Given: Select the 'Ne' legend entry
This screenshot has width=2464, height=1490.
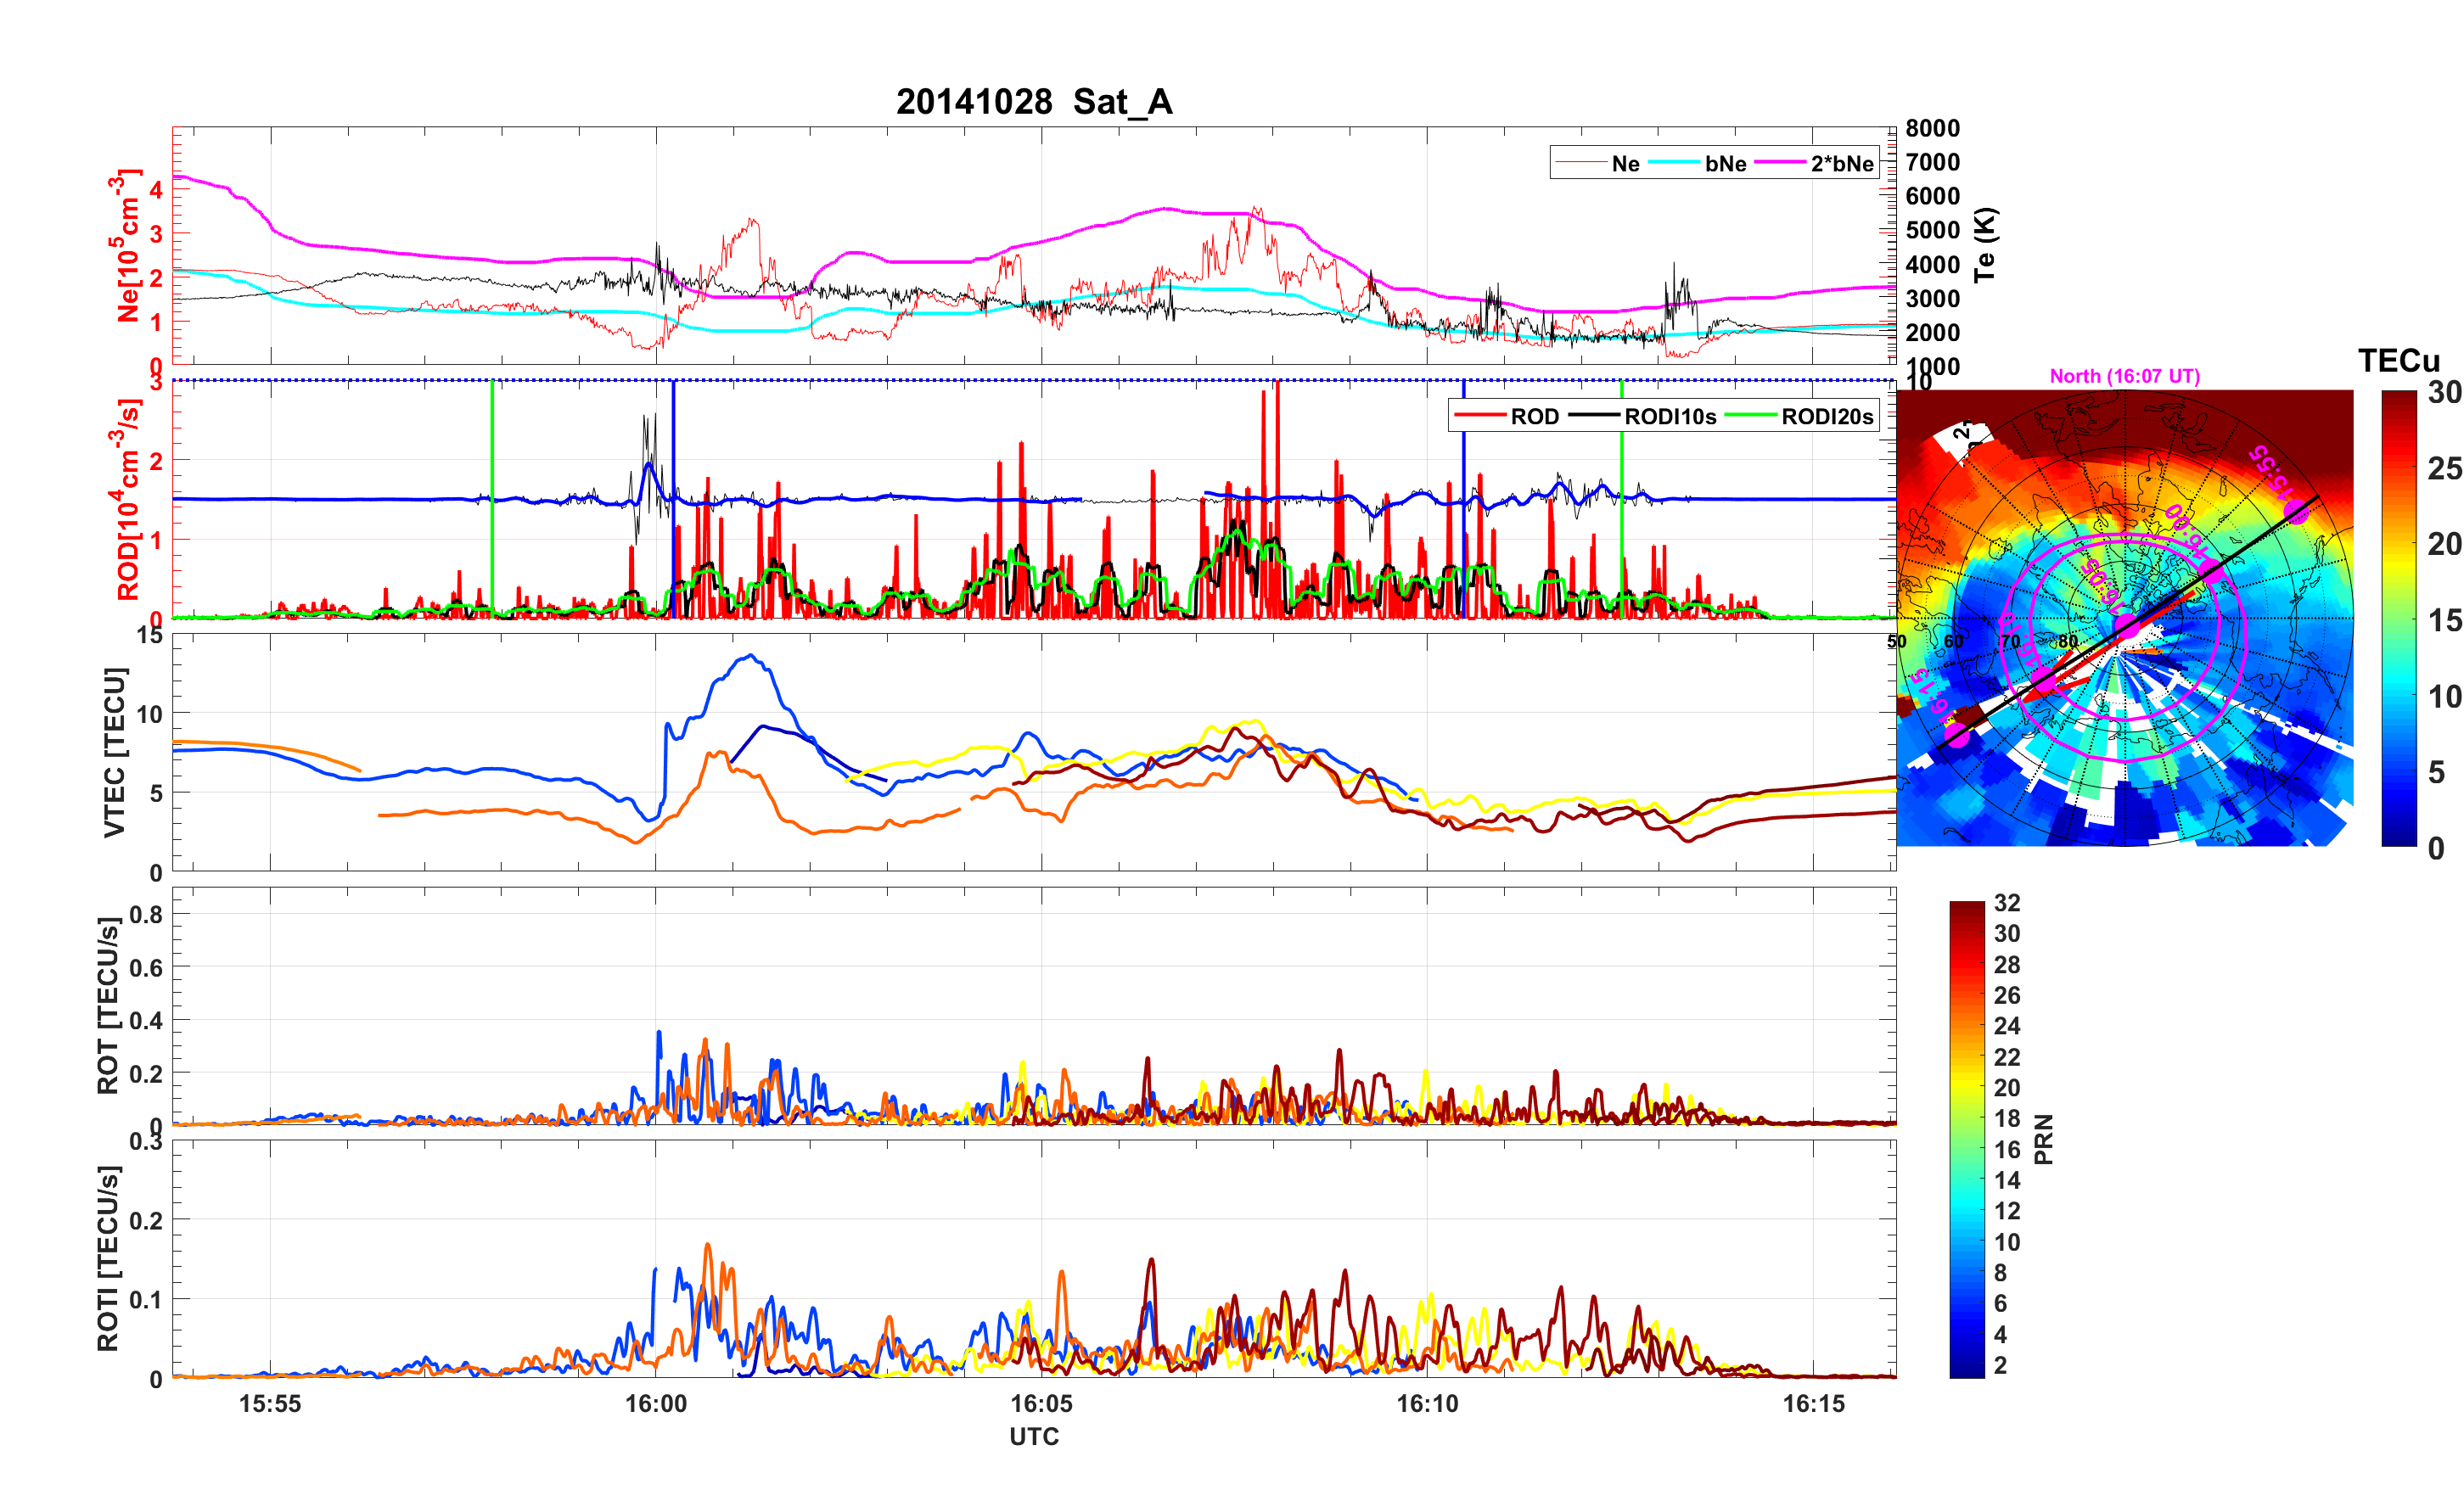Looking at the screenshot, I should [x=1625, y=164].
